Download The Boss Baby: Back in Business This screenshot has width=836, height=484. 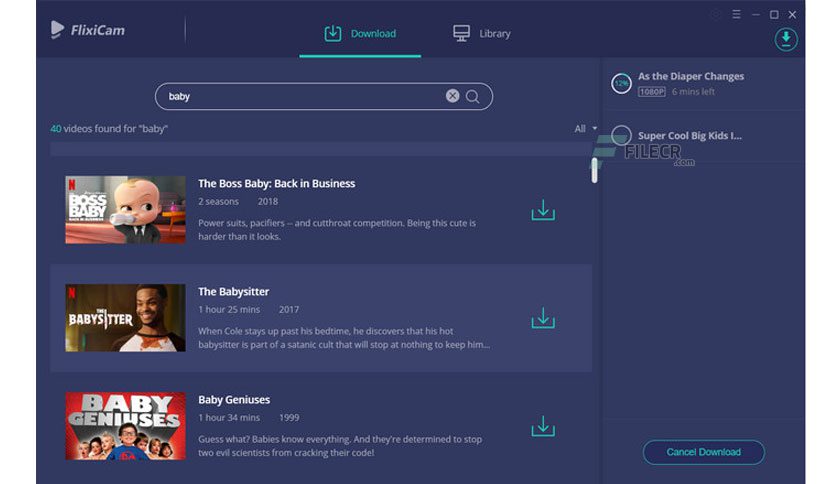pos(543,210)
